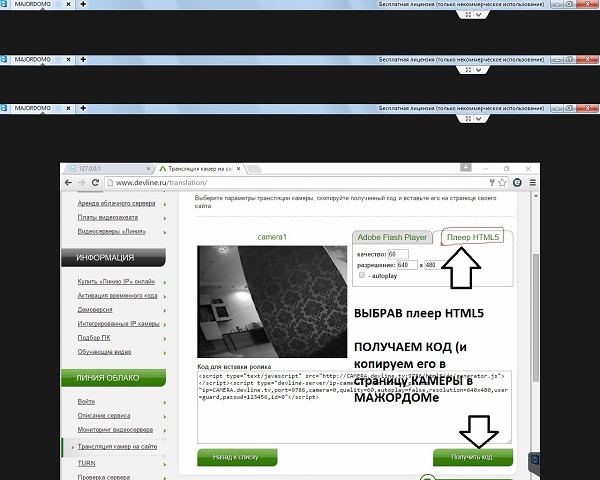Open Аренда облачного сервера link
This screenshot has height=480, width=600.
pos(116,203)
